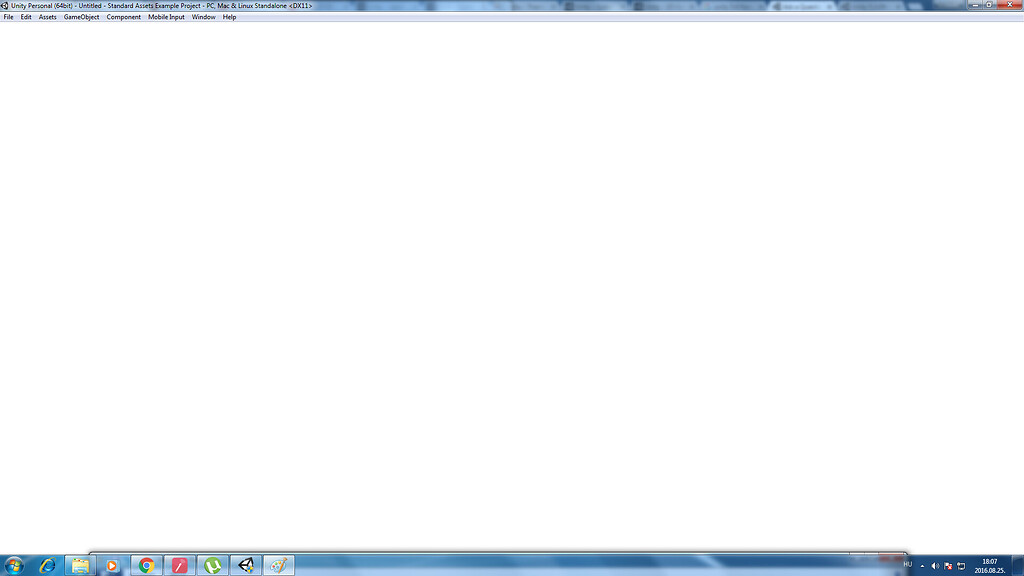Launch Google Chrome from the taskbar
This screenshot has height=576, width=1024.
point(146,566)
